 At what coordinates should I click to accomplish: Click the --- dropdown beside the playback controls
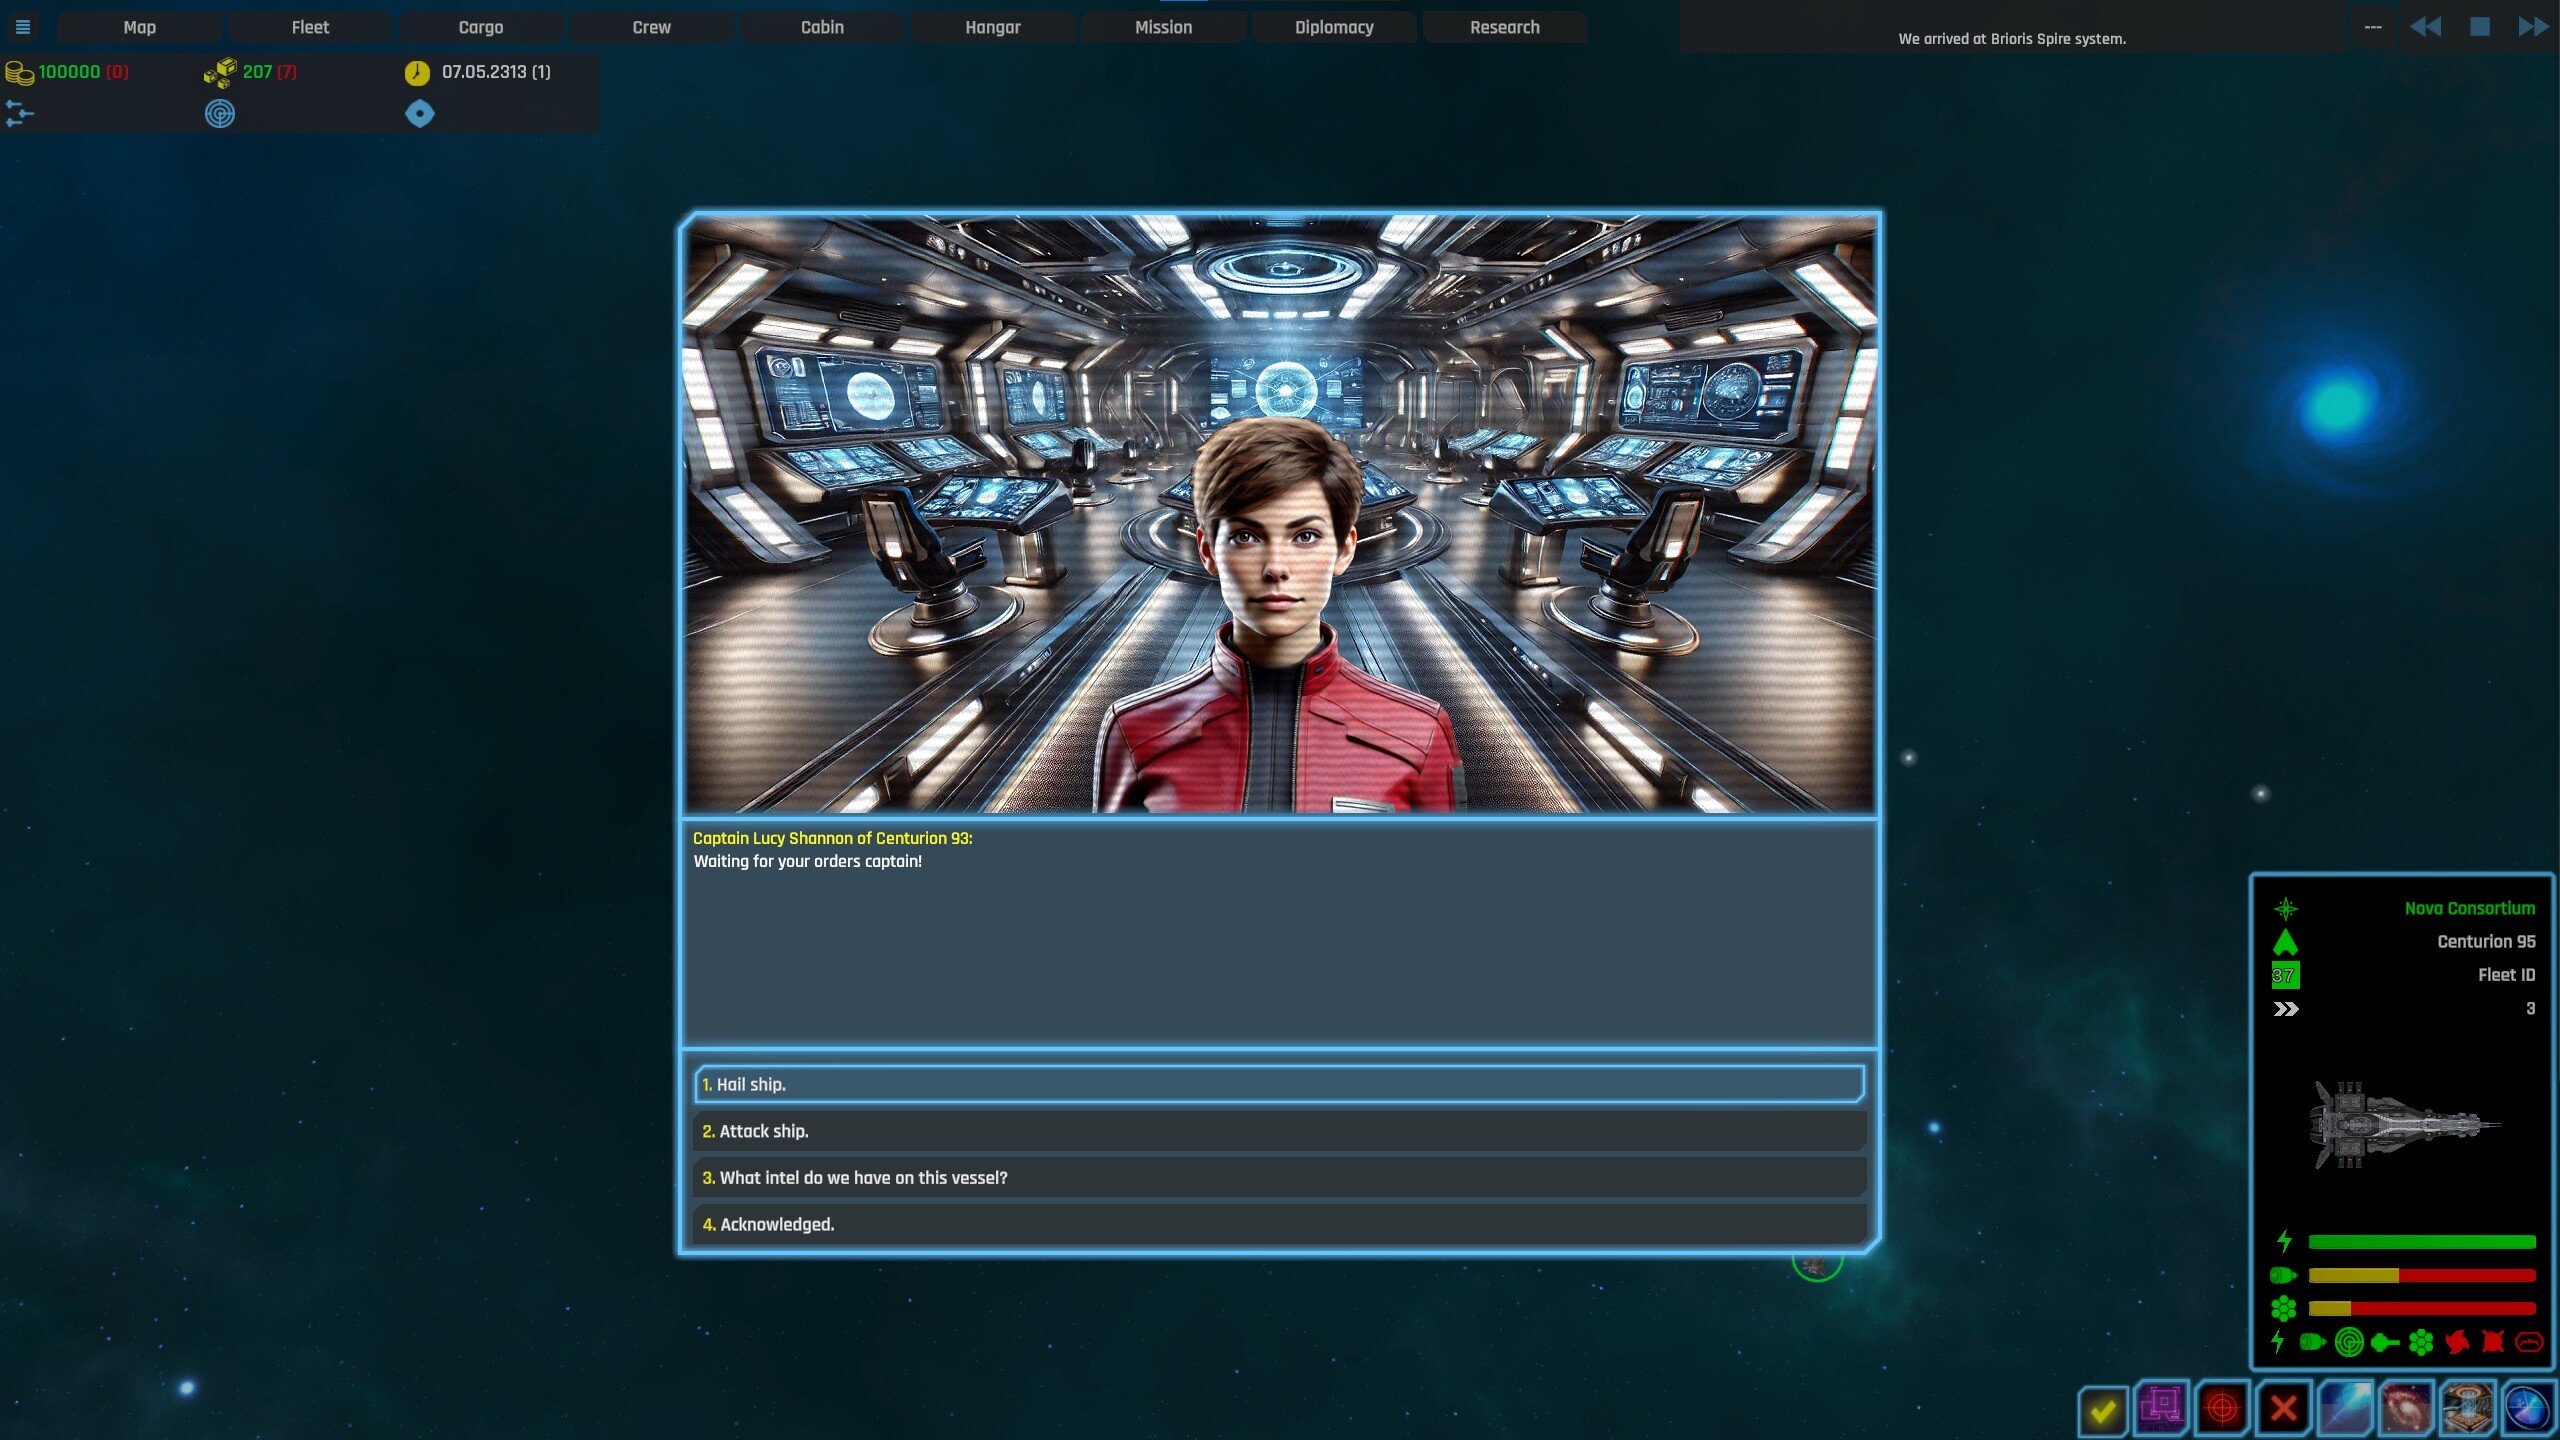pos(2373,27)
